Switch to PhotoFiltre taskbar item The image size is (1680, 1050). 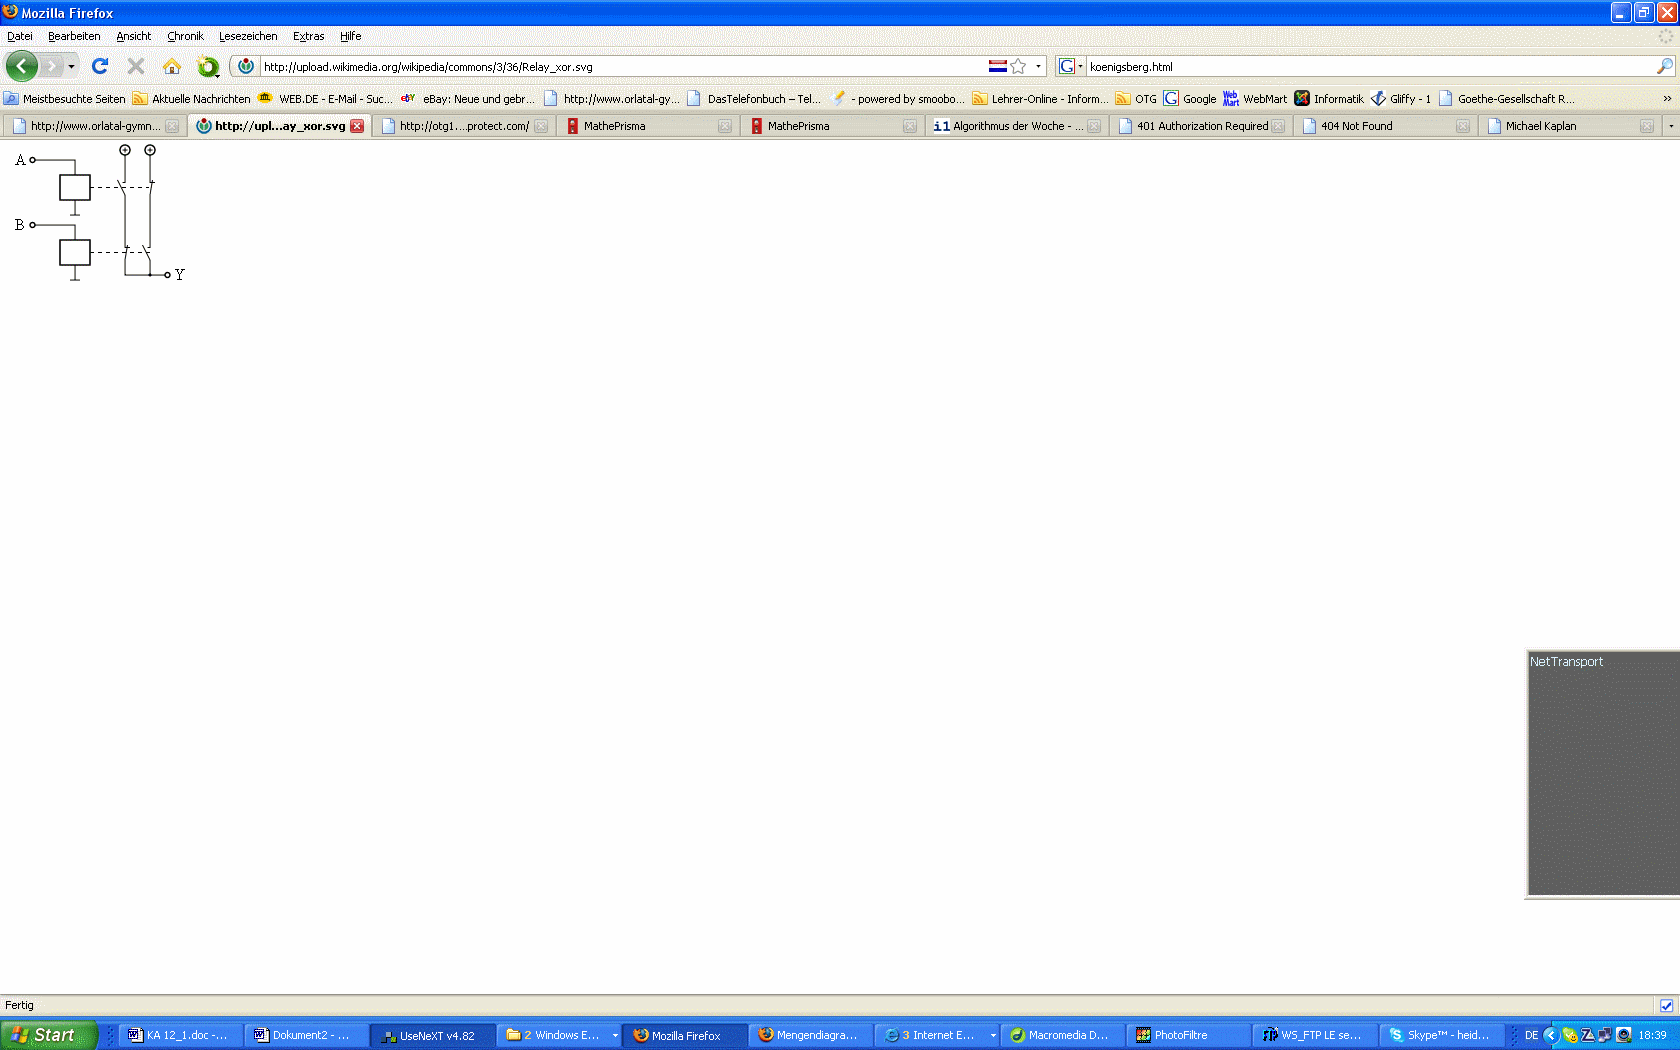(1188, 1035)
